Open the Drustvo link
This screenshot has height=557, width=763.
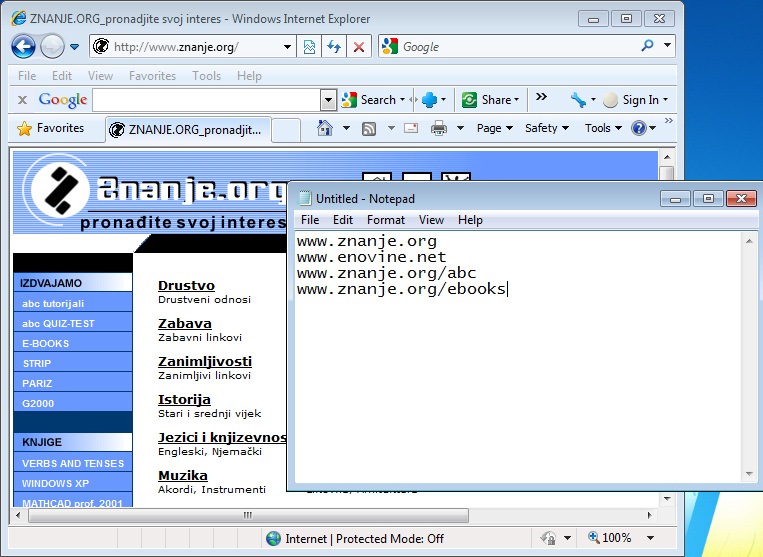coord(186,285)
